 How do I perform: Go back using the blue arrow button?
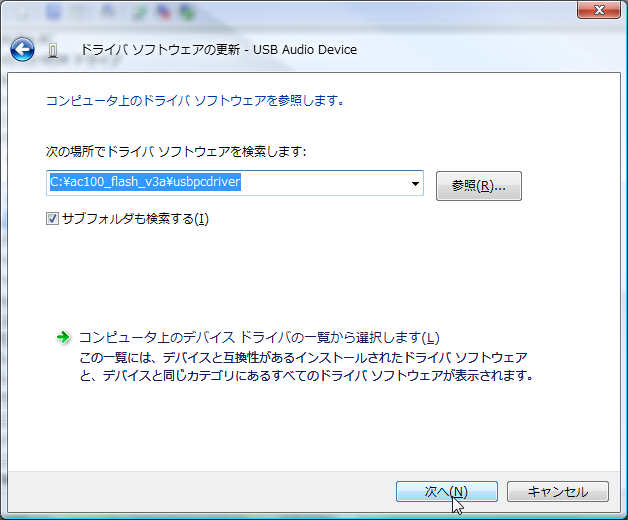(x=22, y=50)
